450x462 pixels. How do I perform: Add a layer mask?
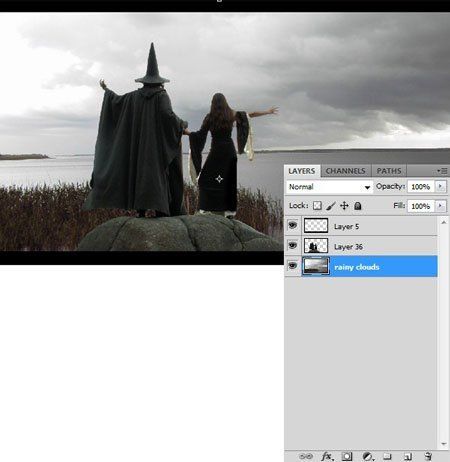tap(347, 456)
